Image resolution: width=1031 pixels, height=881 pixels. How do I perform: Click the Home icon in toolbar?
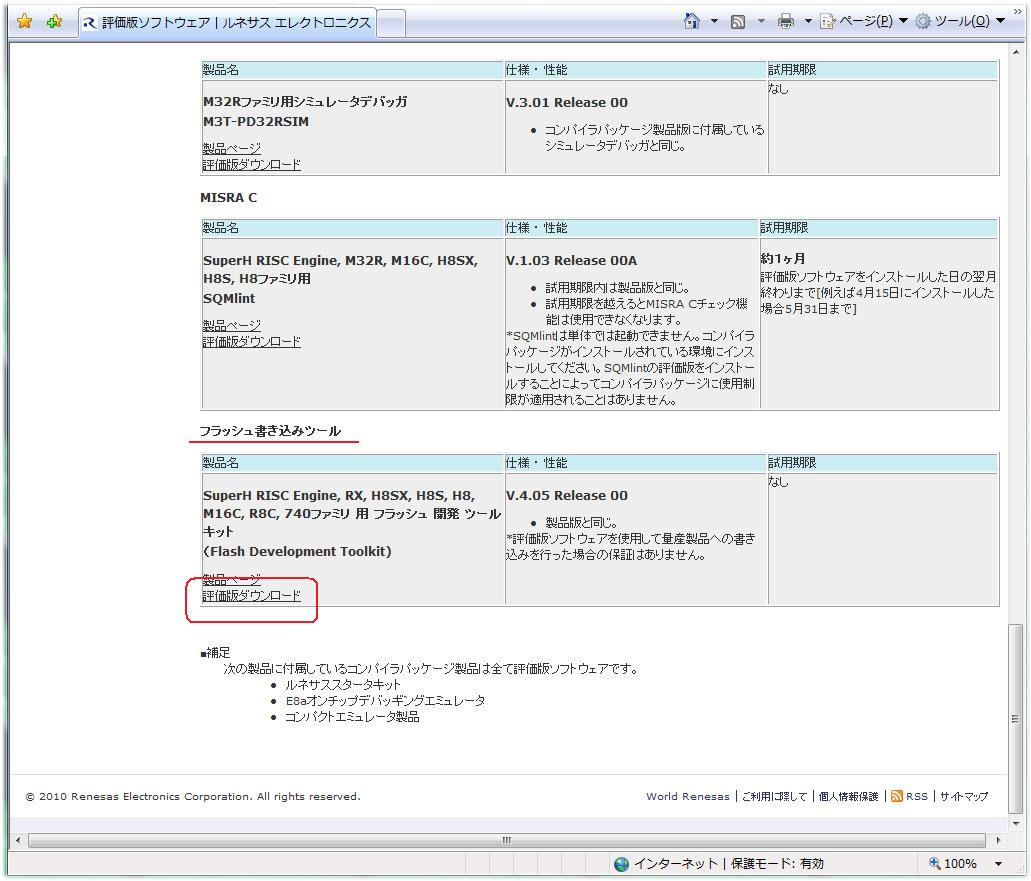tap(691, 21)
